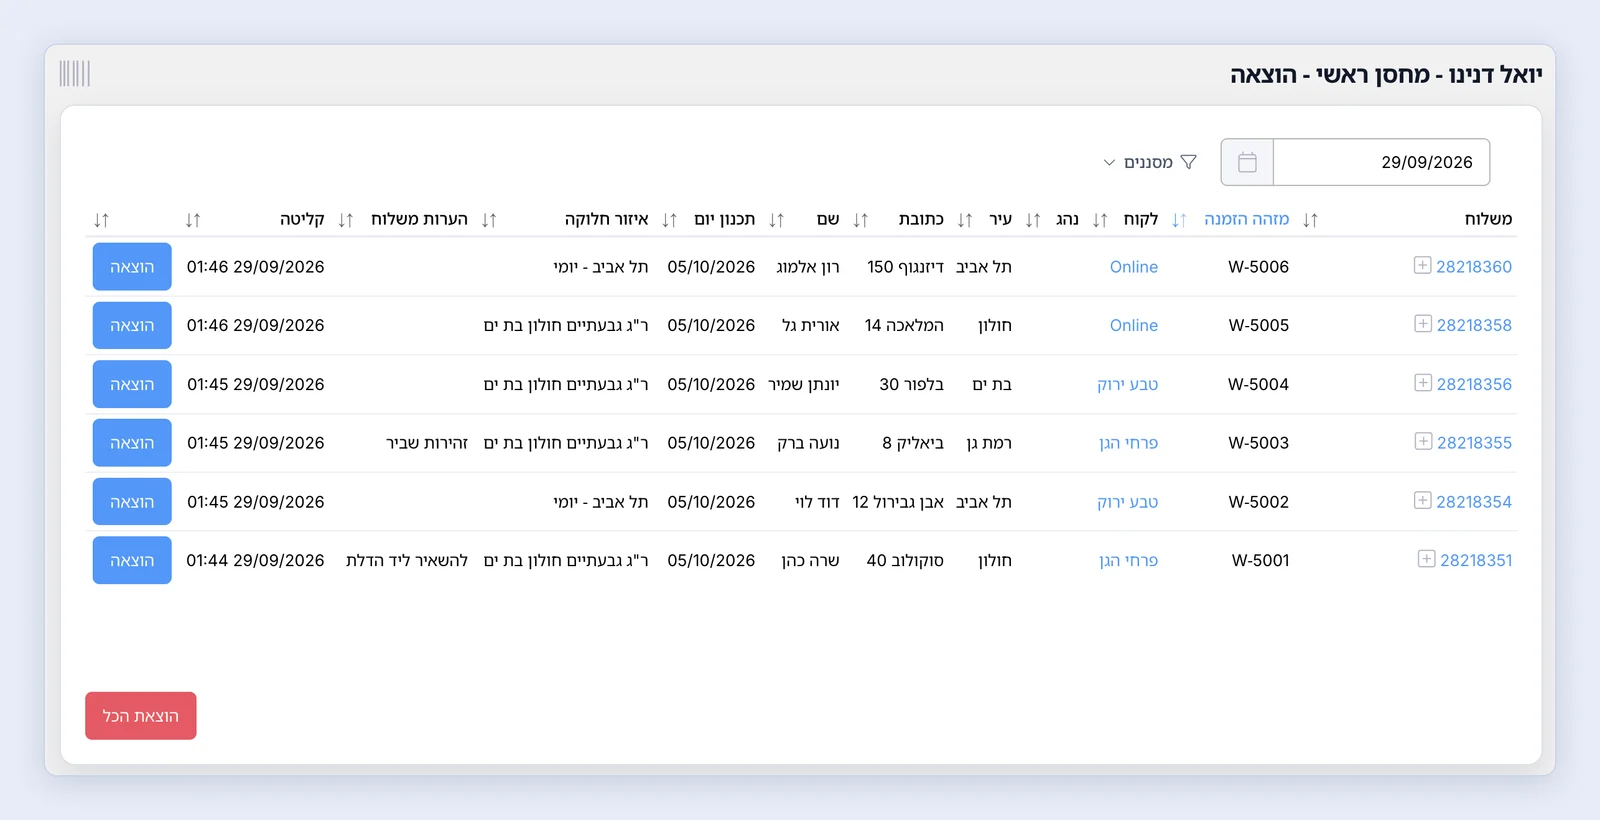Click the red הוצאת הכל button
This screenshot has width=1600, height=820.
(141, 716)
